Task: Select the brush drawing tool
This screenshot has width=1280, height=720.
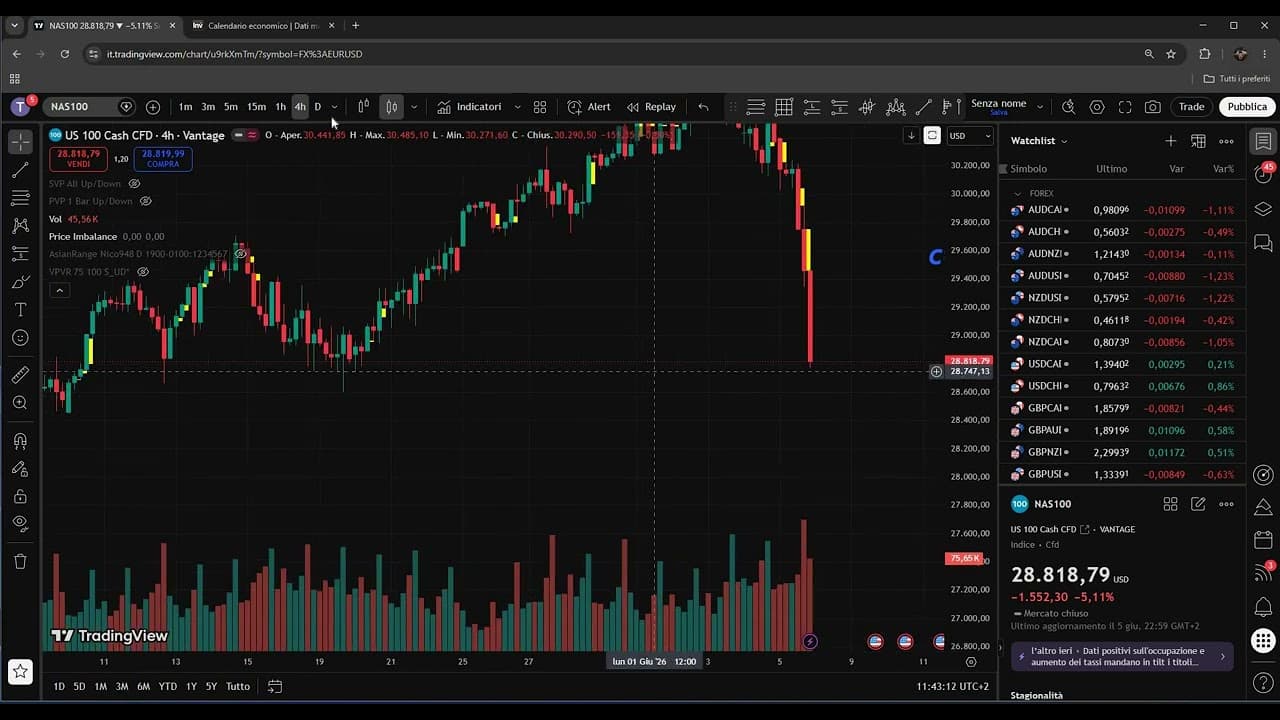Action: point(20,282)
